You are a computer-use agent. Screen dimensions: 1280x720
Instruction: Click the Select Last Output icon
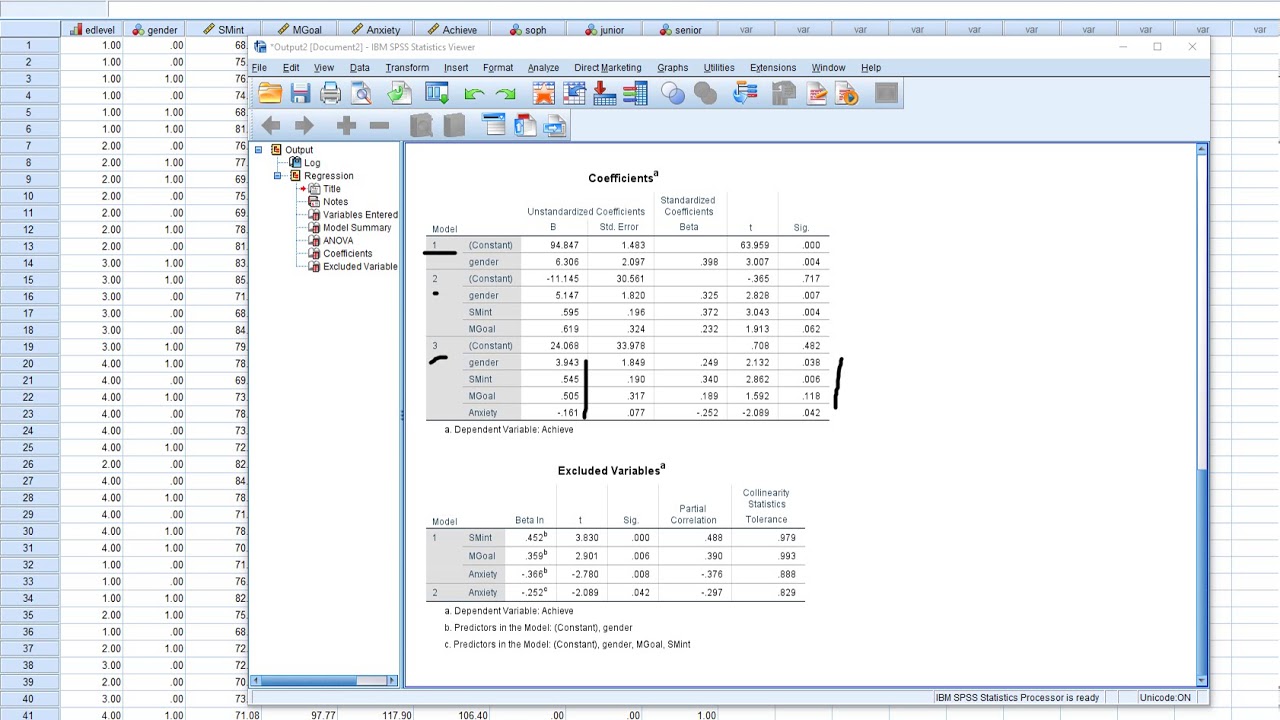tap(745, 94)
